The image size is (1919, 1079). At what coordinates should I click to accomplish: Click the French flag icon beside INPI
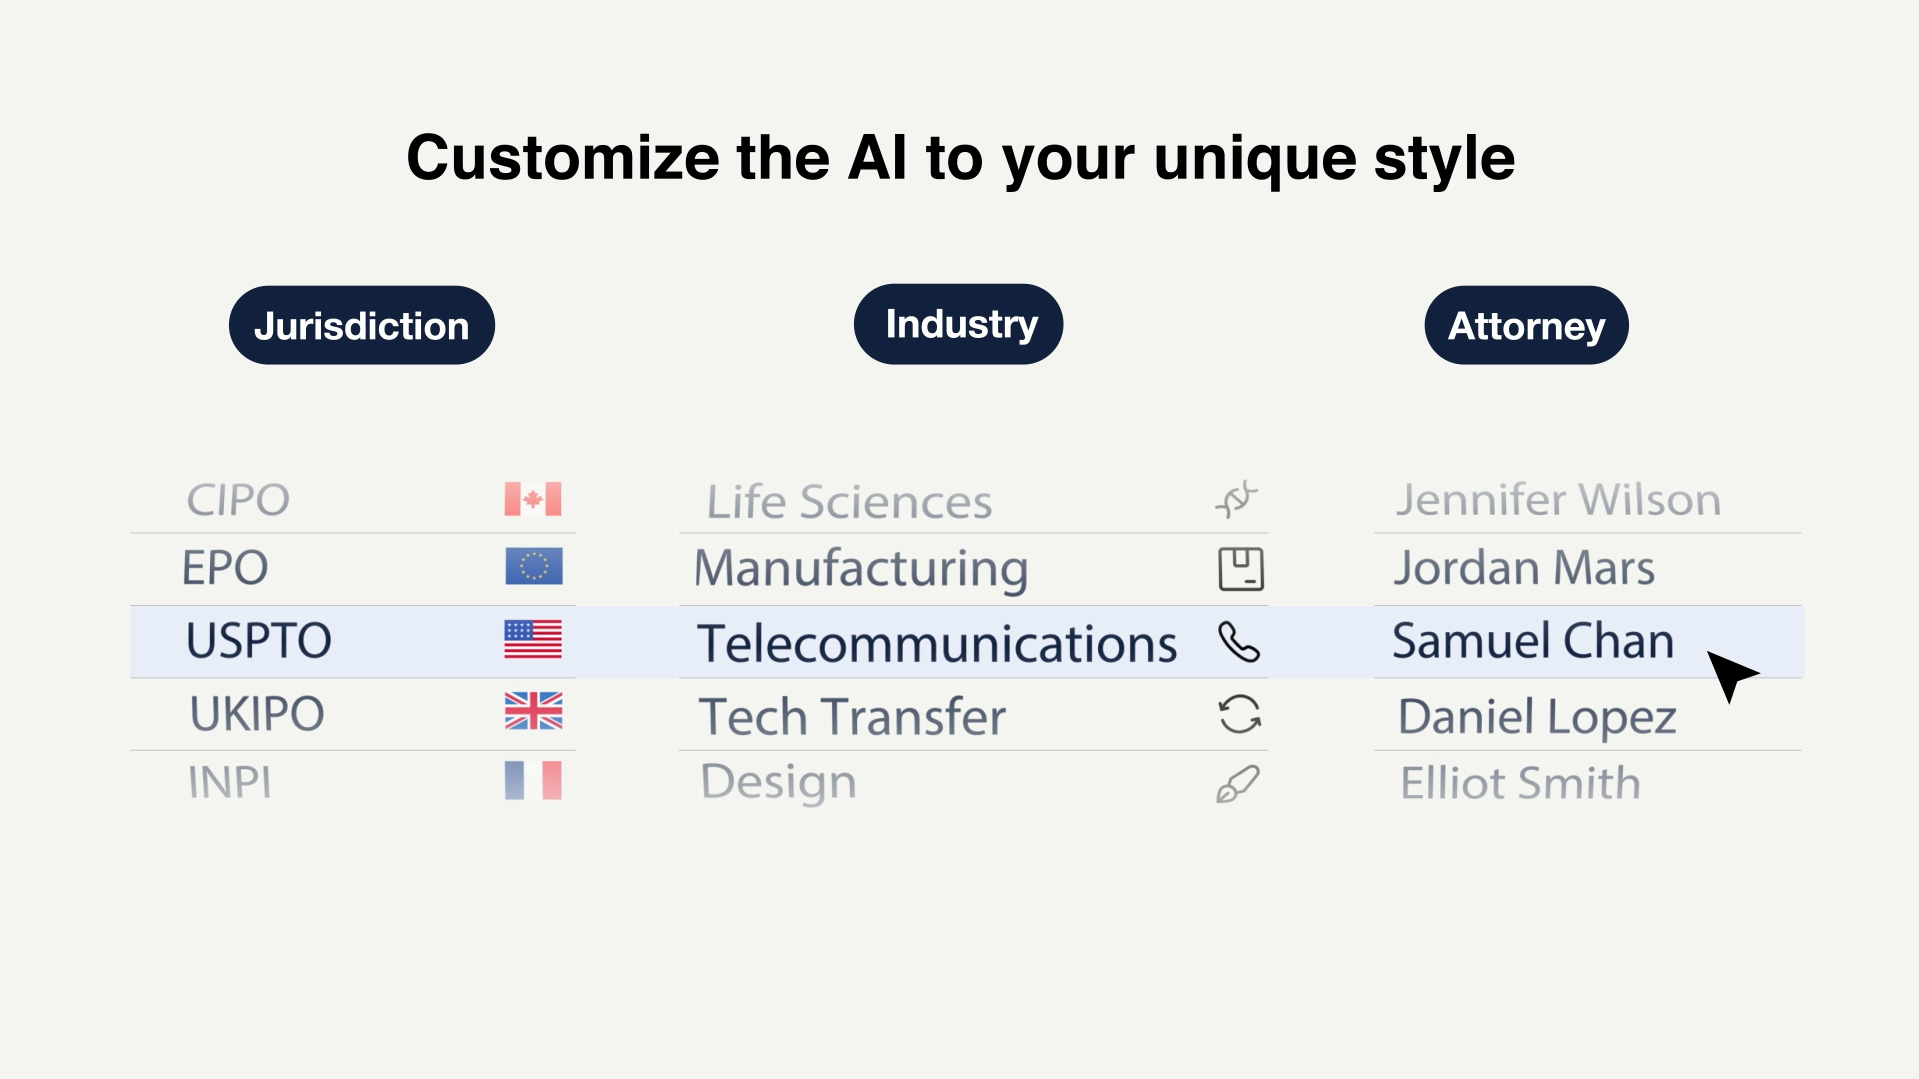click(x=533, y=781)
